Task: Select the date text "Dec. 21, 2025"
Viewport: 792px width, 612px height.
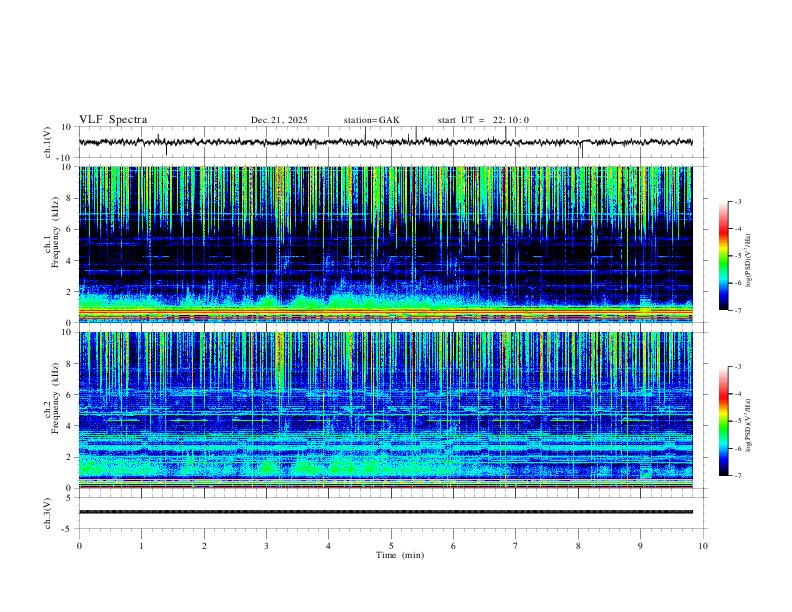Action: point(279,120)
